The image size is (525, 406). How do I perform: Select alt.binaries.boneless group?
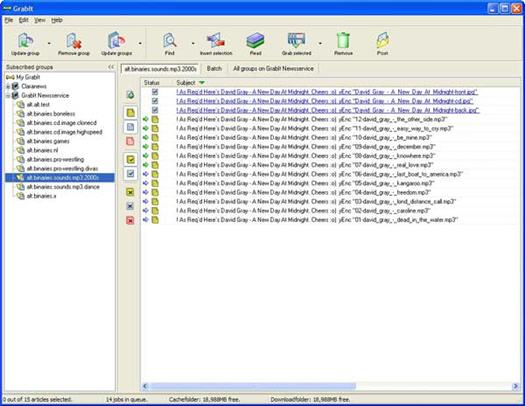pyautogui.click(x=51, y=113)
